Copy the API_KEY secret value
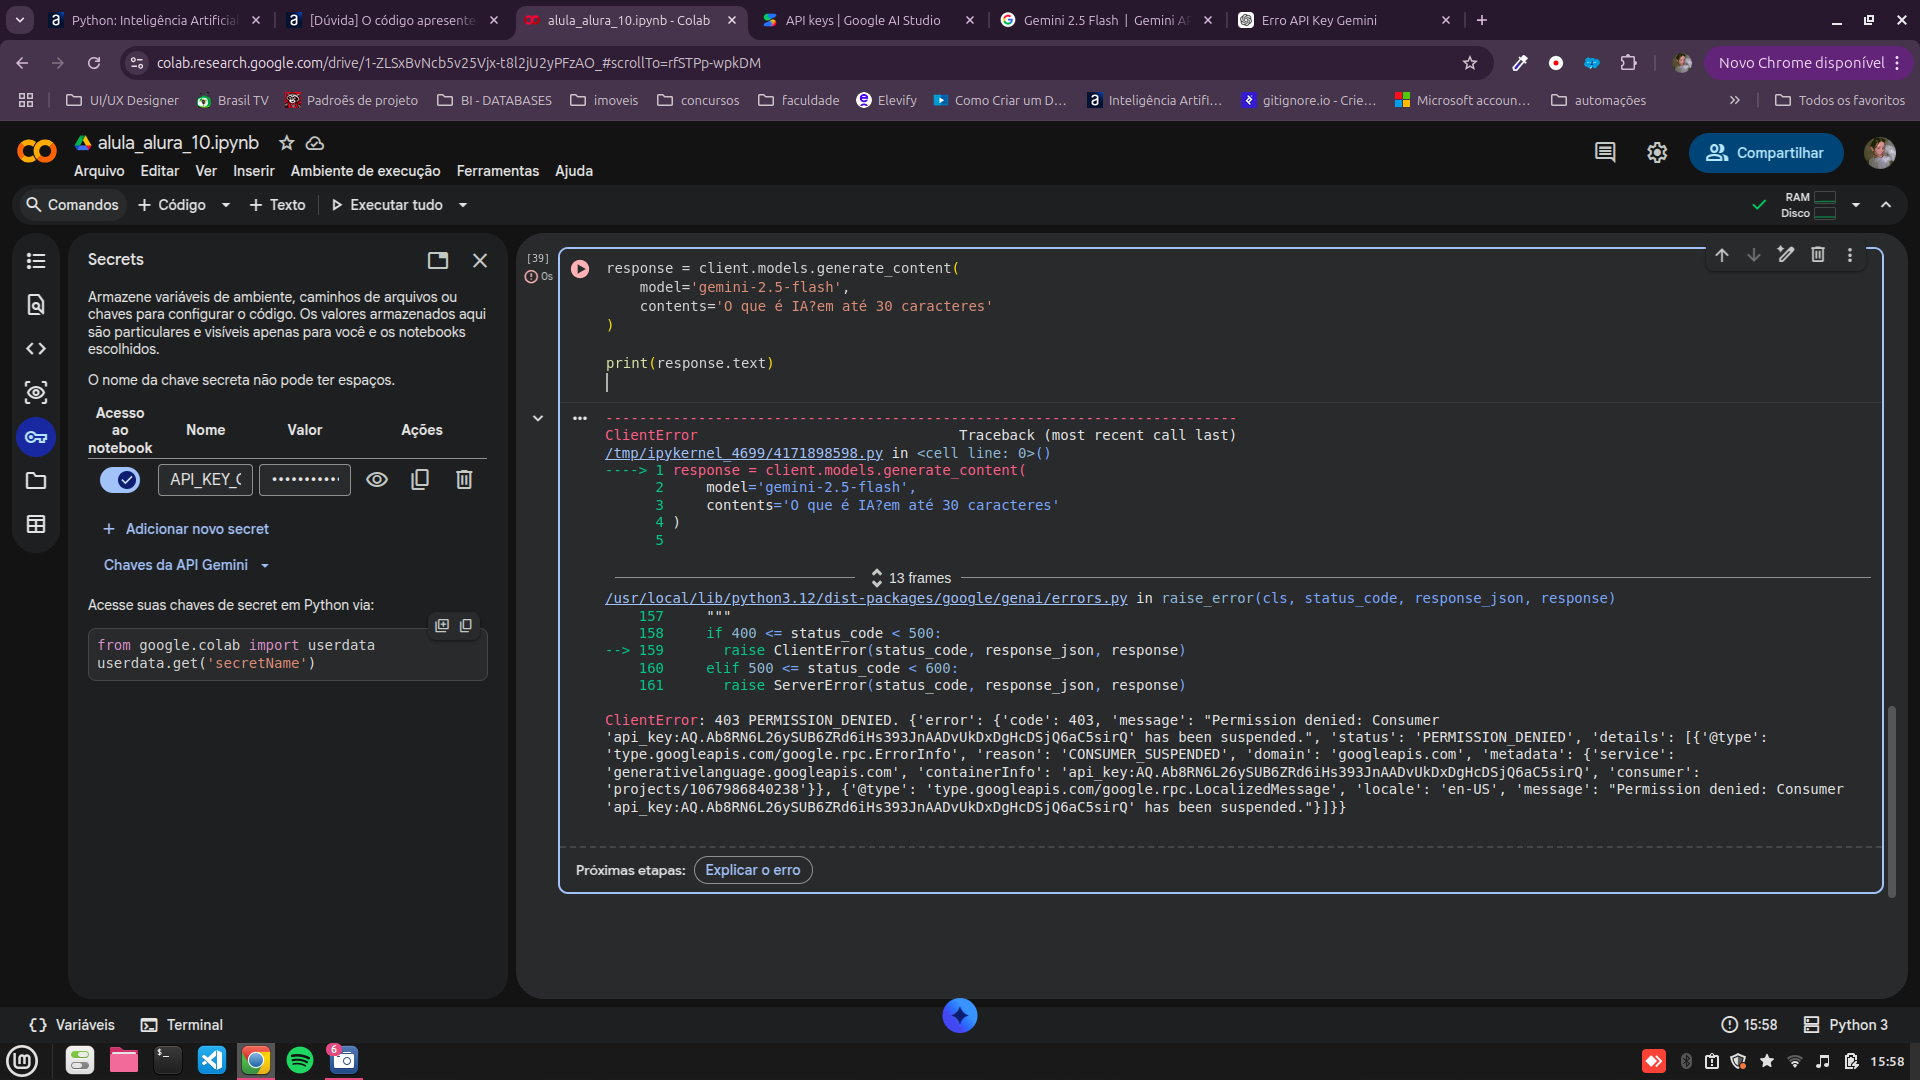The height and width of the screenshot is (1080, 1920). pos(420,480)
